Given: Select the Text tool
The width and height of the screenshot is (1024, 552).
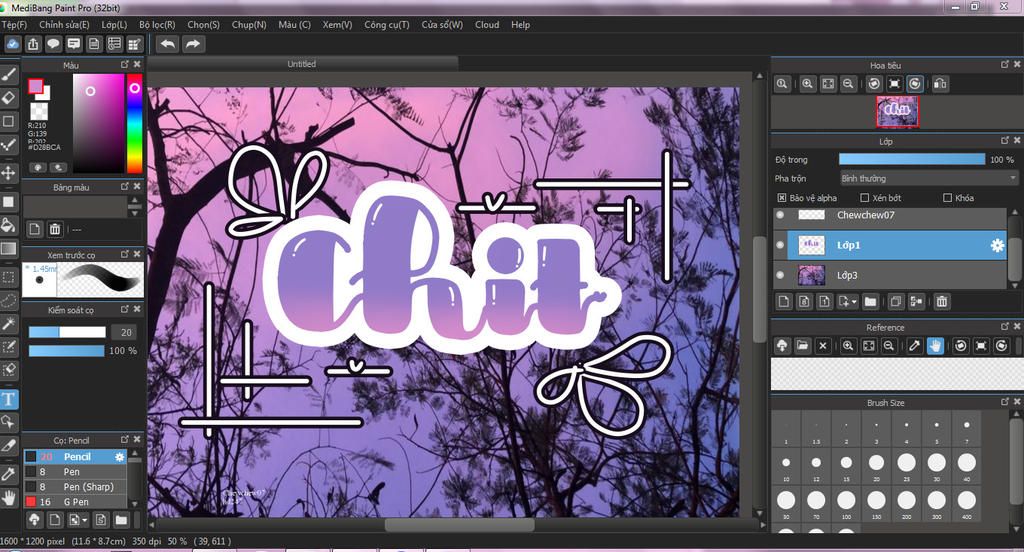Looking at the screenshot, I should pyautogui.click(x=8, y=399).
